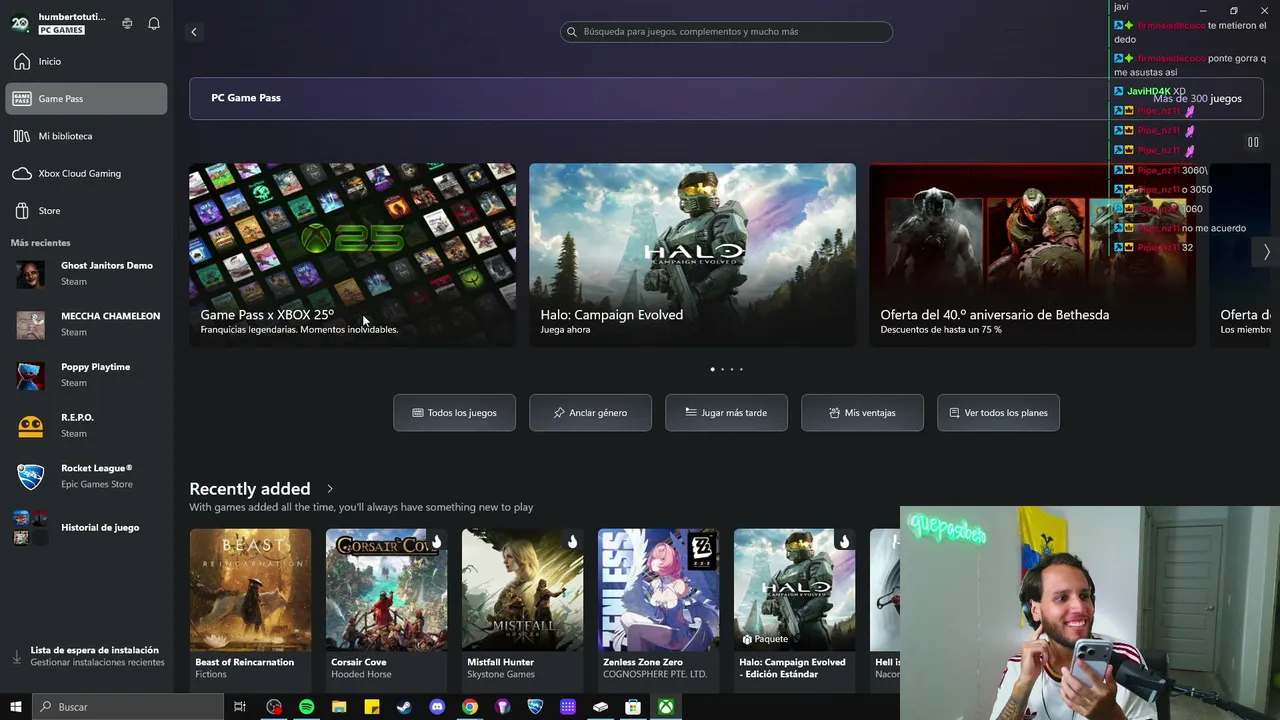Open the Halo: Campaign Evolved 'Juega ahora' banner
The width and height of the screenshot is (1280, 720).
tap(693, 255)
